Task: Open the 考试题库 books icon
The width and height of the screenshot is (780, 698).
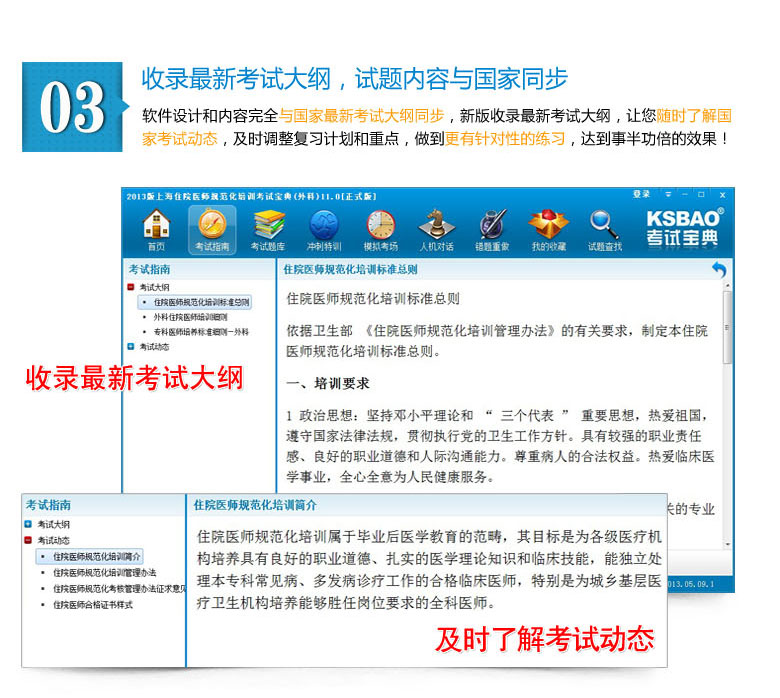Action: (268, 230)
